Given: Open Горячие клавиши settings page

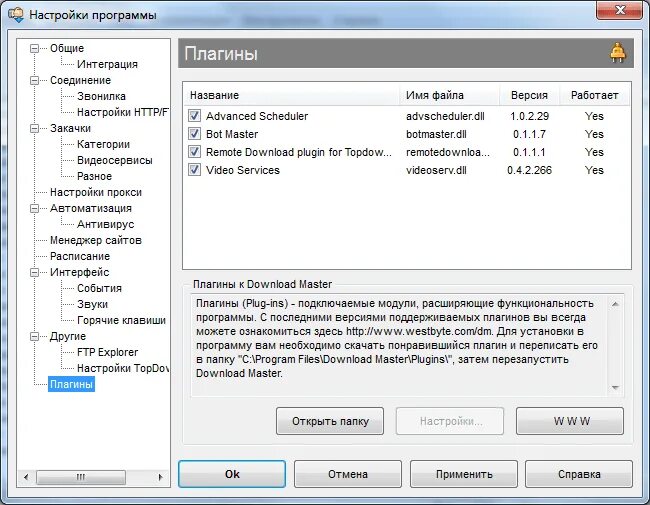Looking at the screenshot, I should (x=121, y=320).
